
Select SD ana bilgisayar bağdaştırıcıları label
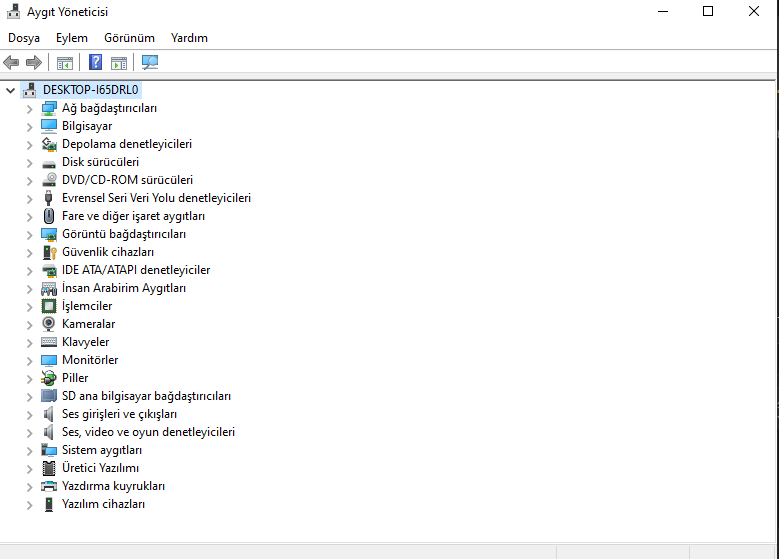(x=146, y=396)
